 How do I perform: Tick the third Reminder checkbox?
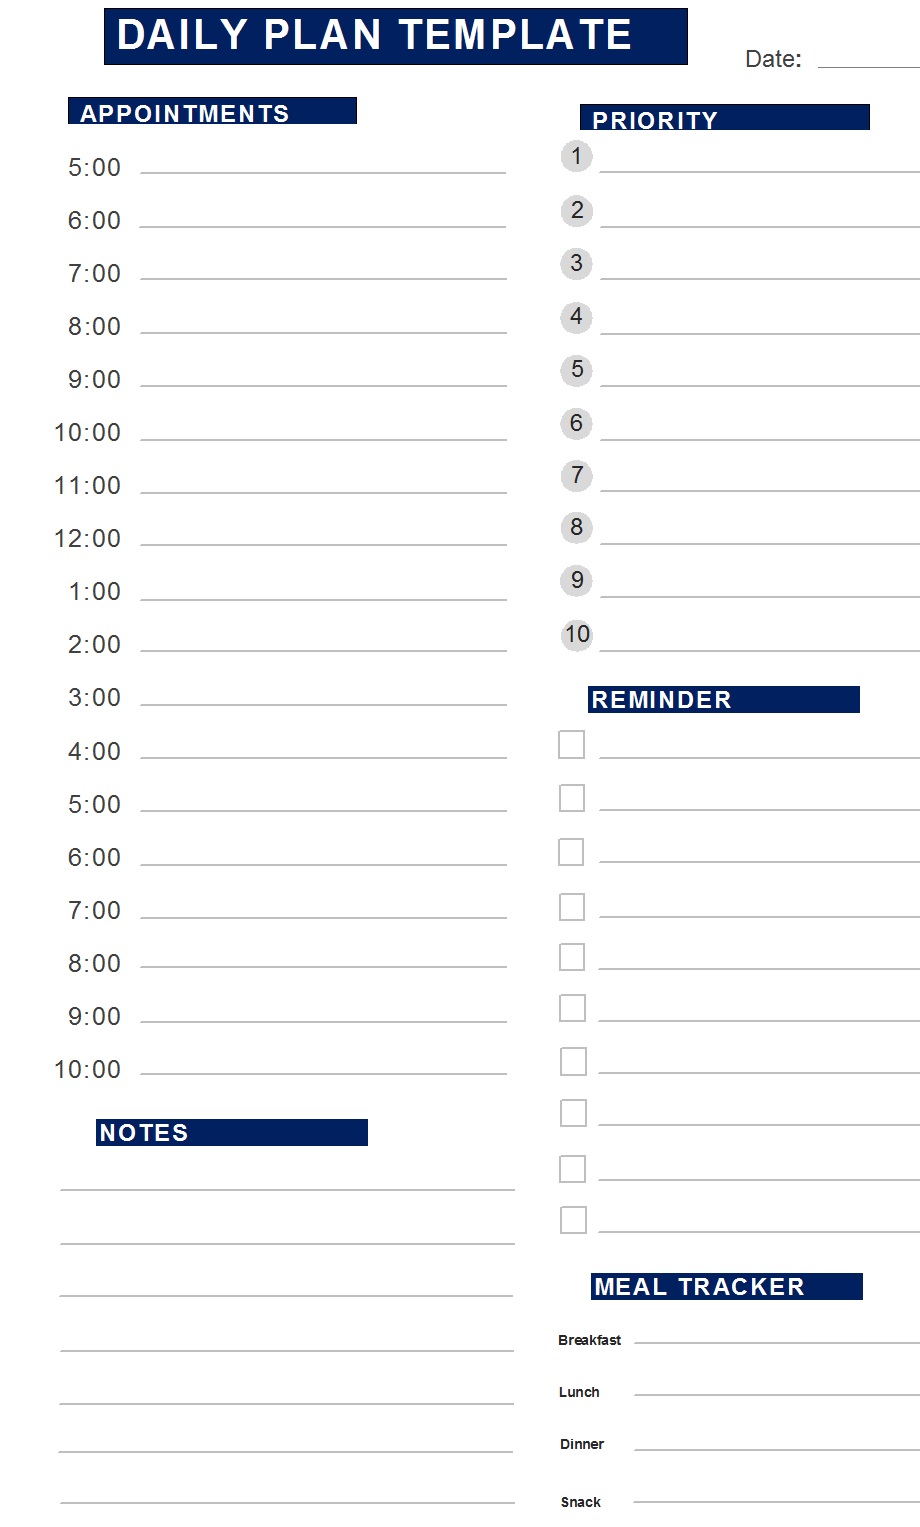[x=571, y=852]
